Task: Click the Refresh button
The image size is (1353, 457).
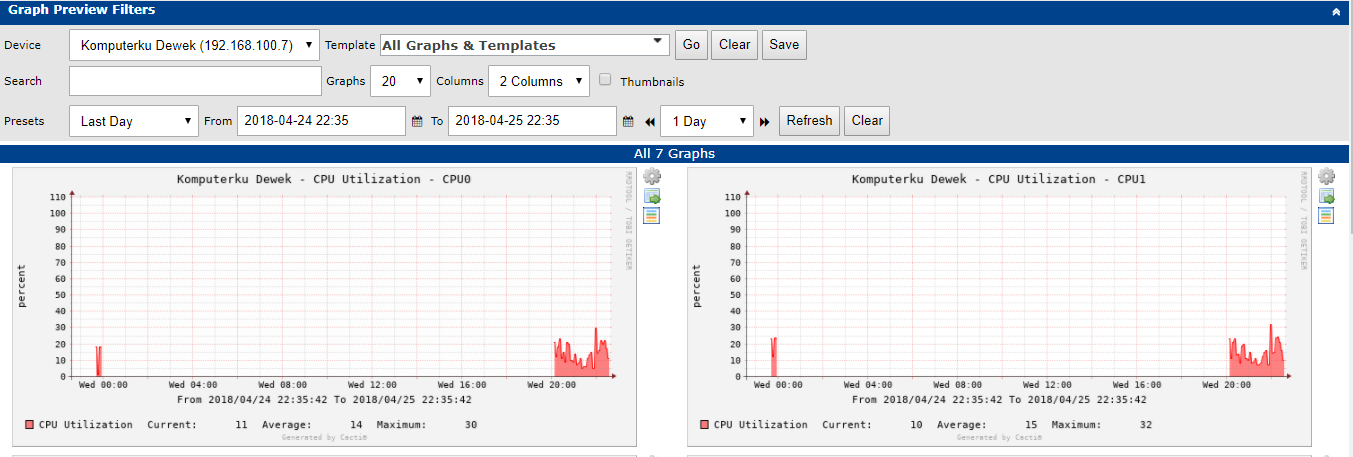Action: (809, 121)
